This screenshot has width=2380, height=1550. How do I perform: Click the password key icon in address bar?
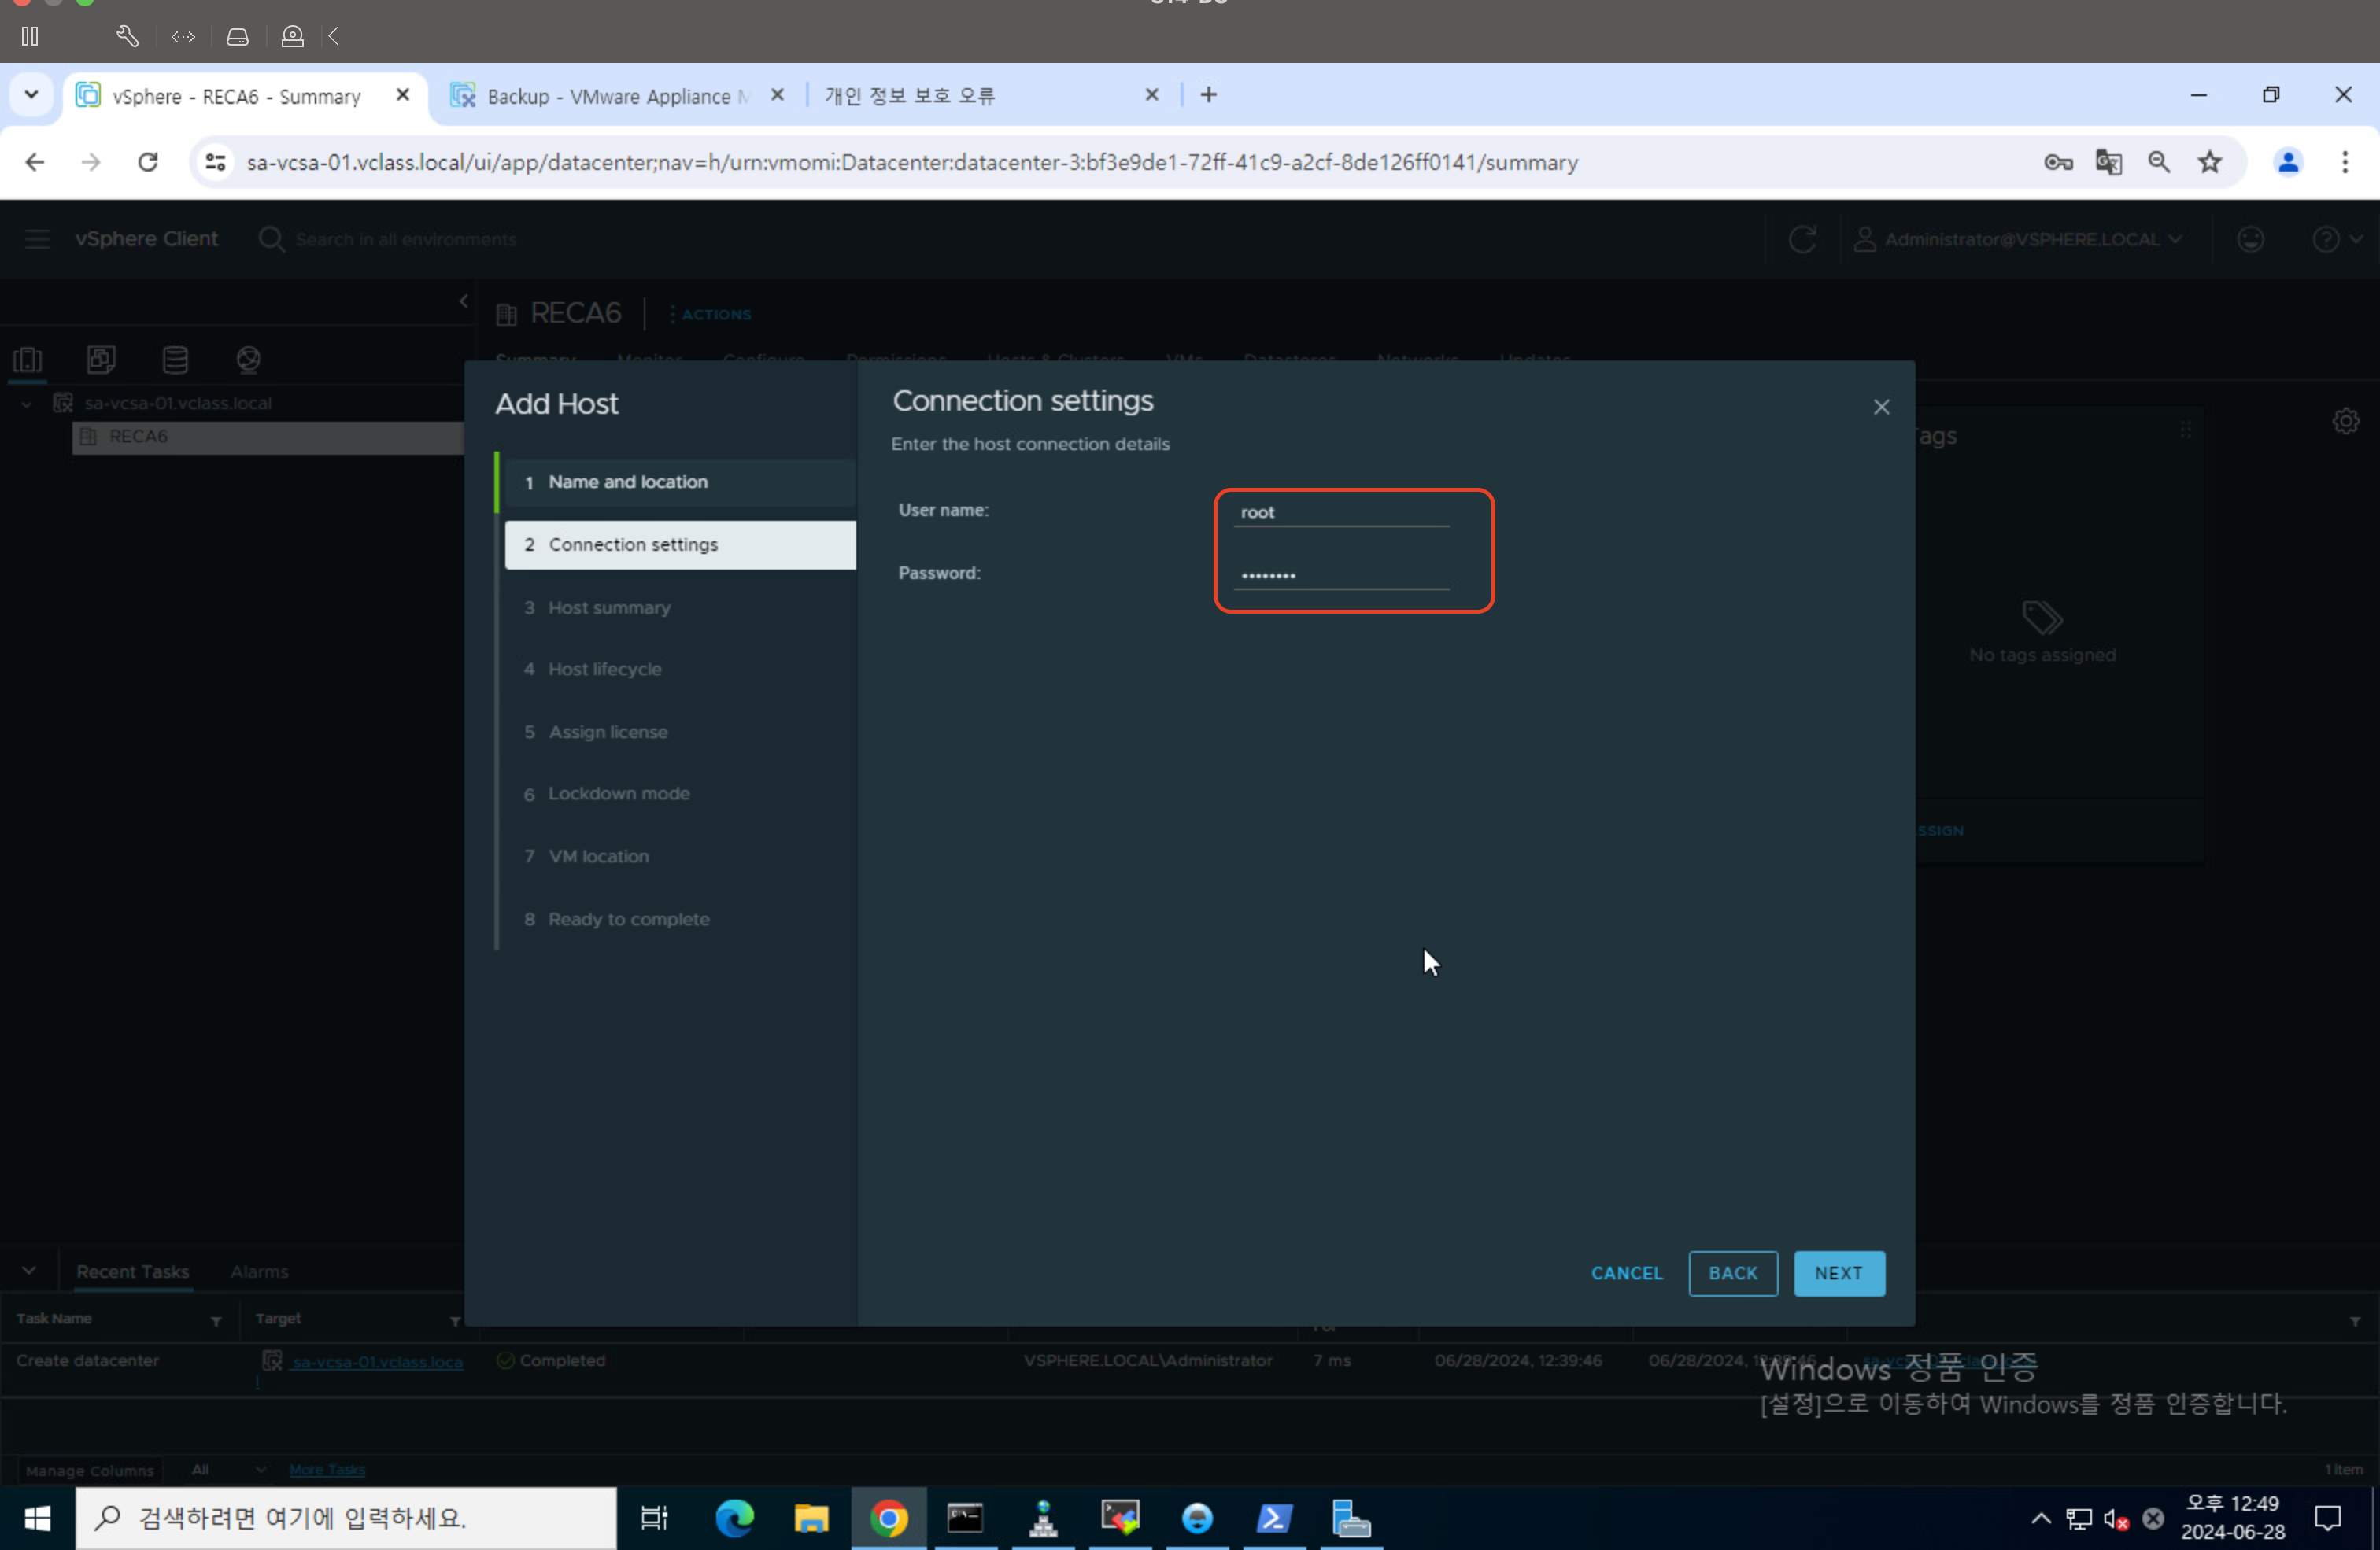pos(2057,162)
